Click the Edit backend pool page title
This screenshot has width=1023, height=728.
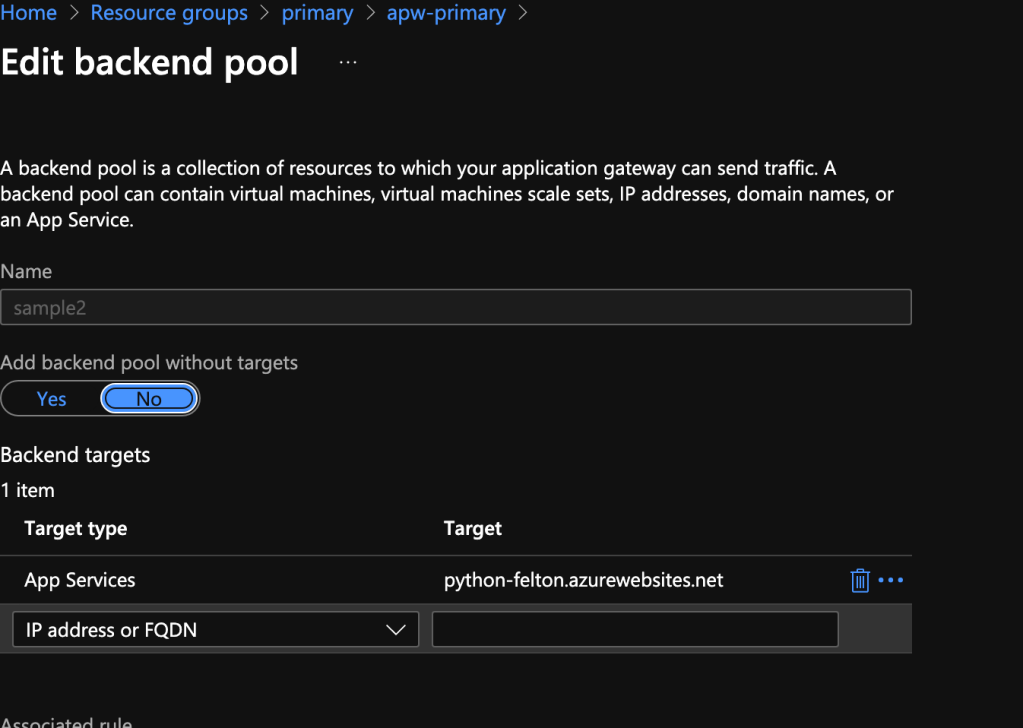tap(150, 62)
